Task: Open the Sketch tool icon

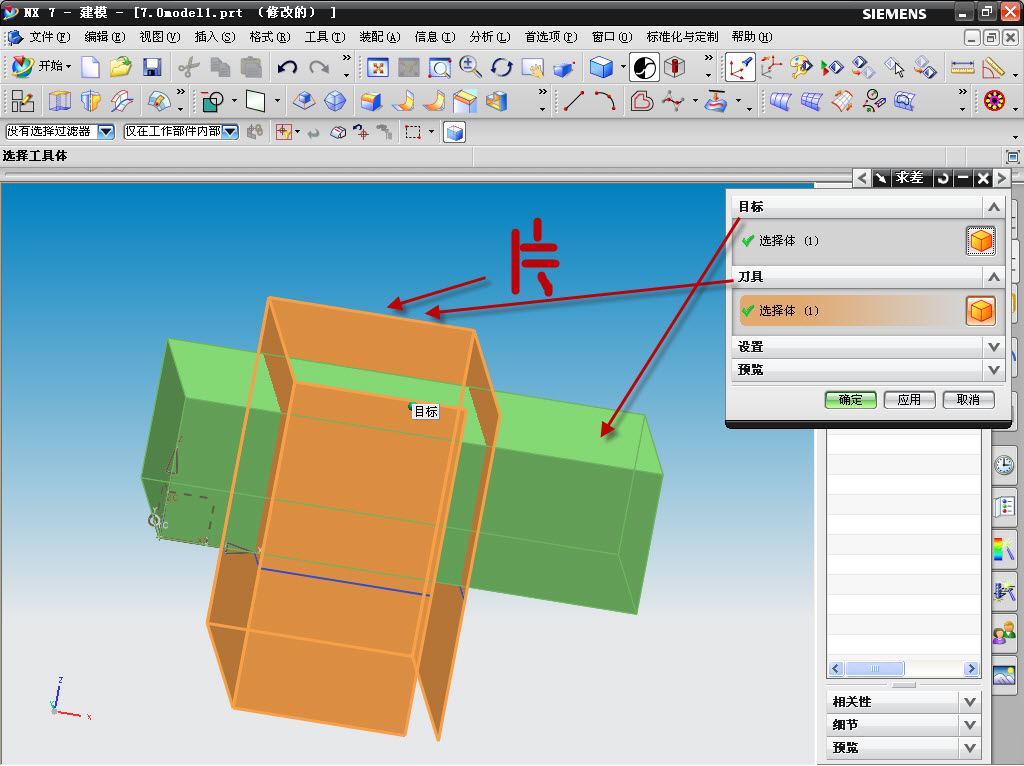Action: coord(22,101)
